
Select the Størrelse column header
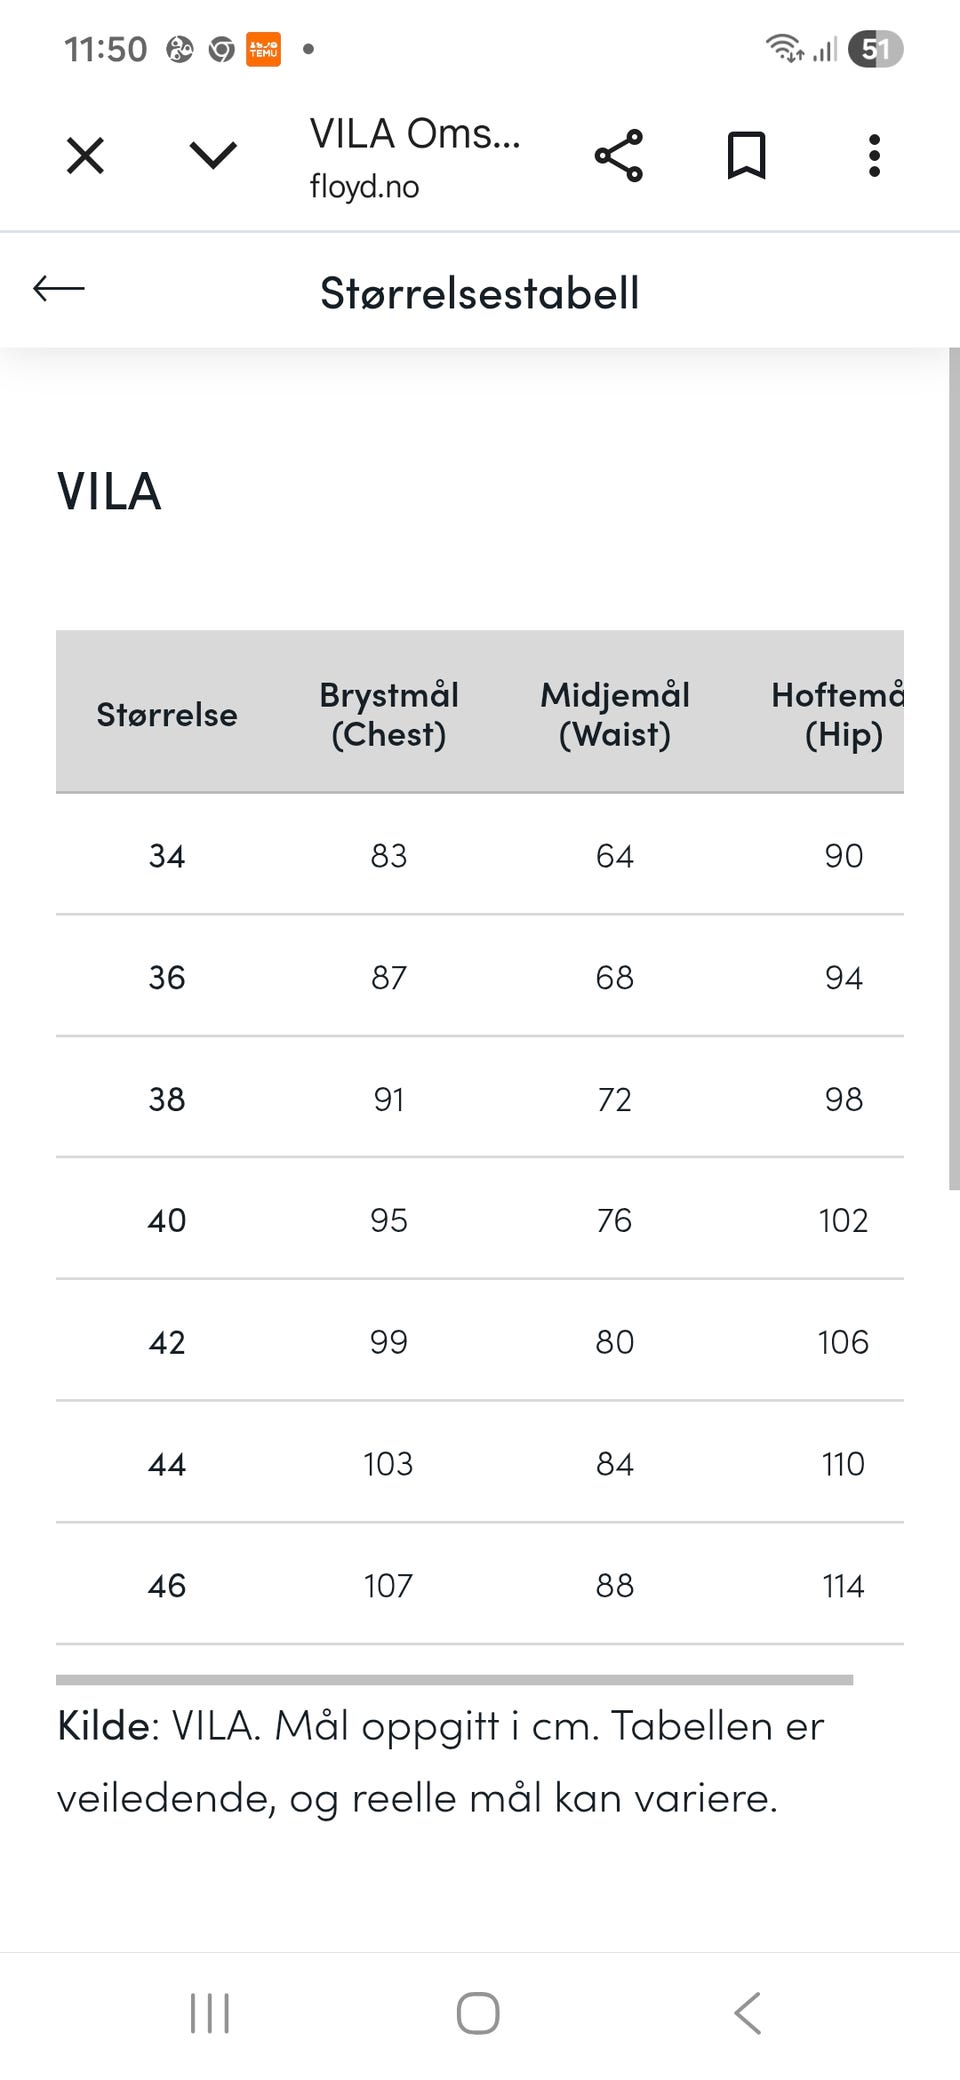coord(167,714)
